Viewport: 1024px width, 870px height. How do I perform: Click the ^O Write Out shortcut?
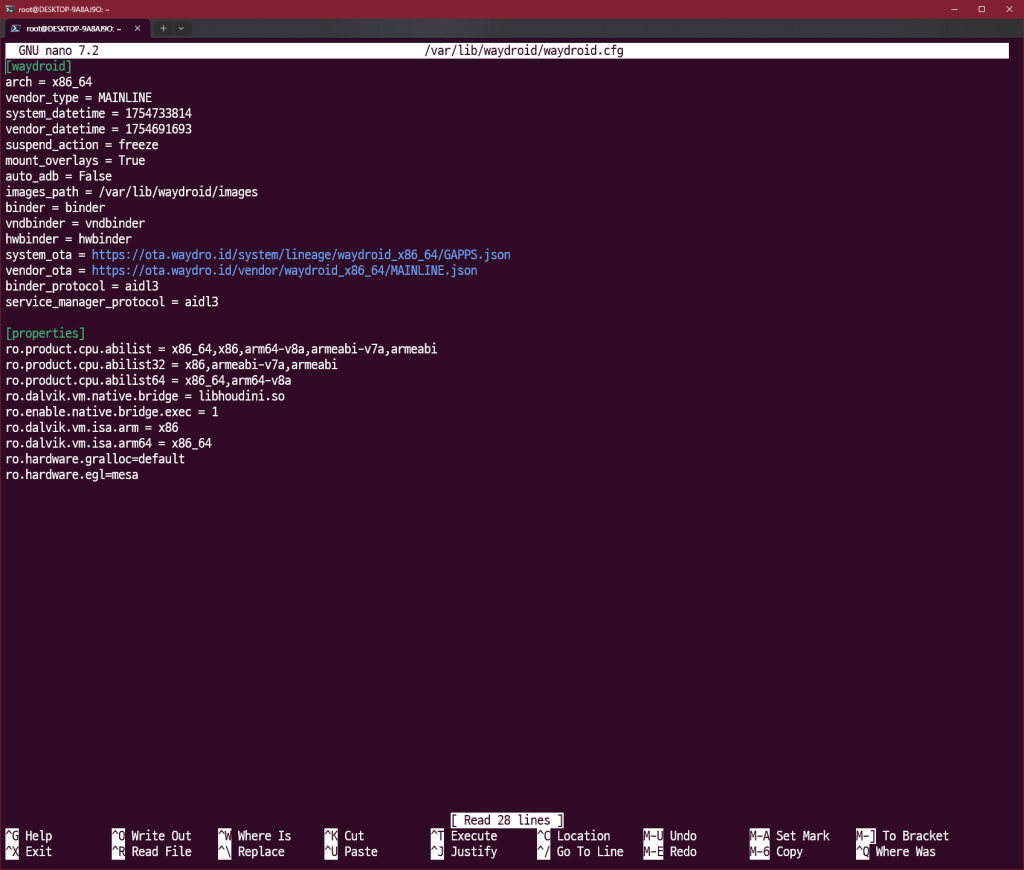point(150,836)
